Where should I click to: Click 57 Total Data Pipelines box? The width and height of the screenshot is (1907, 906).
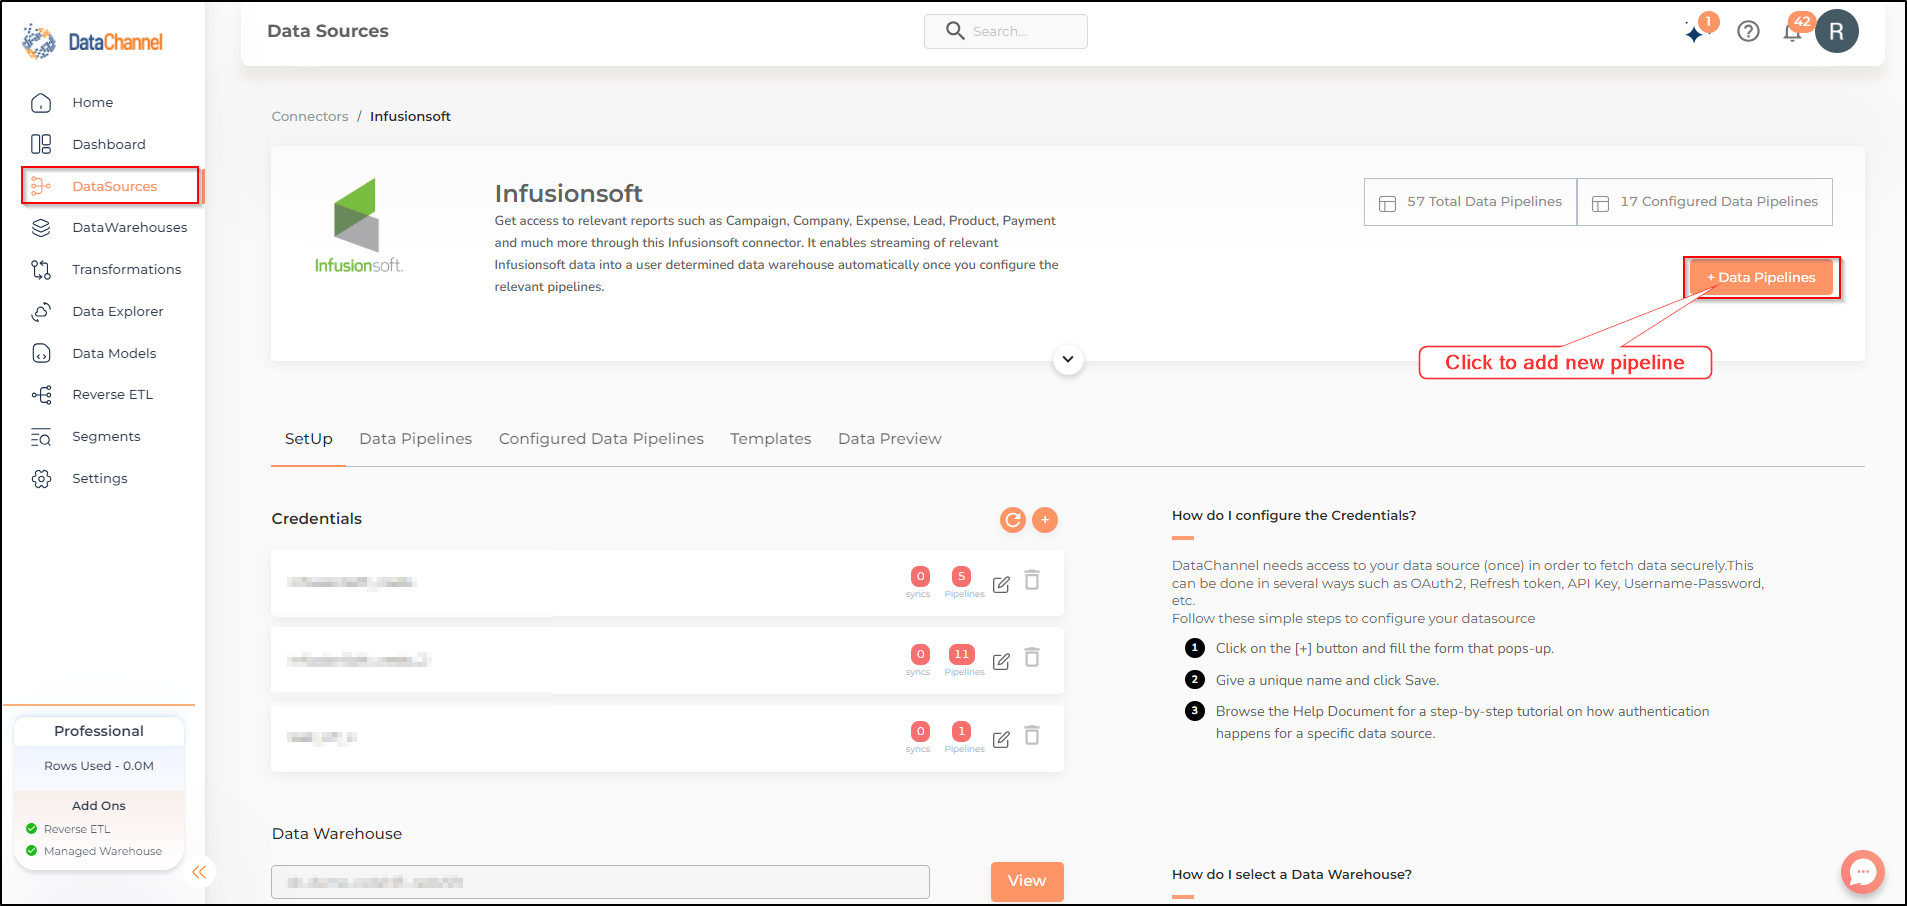(x=1470, y=202)
